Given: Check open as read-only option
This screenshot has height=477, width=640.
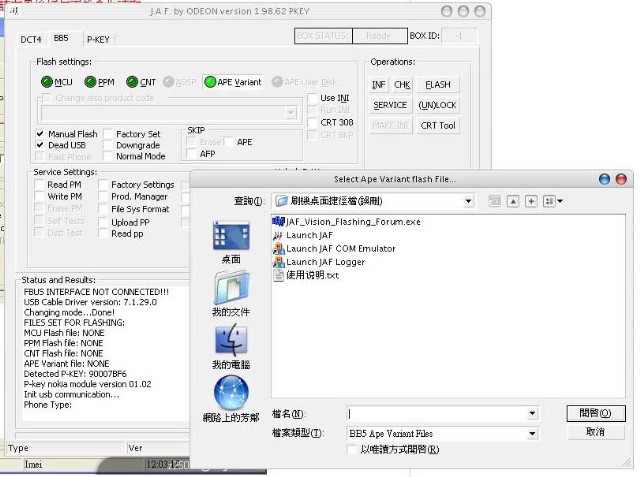Looking at the screenshot, I should click(x=351, y=449).
